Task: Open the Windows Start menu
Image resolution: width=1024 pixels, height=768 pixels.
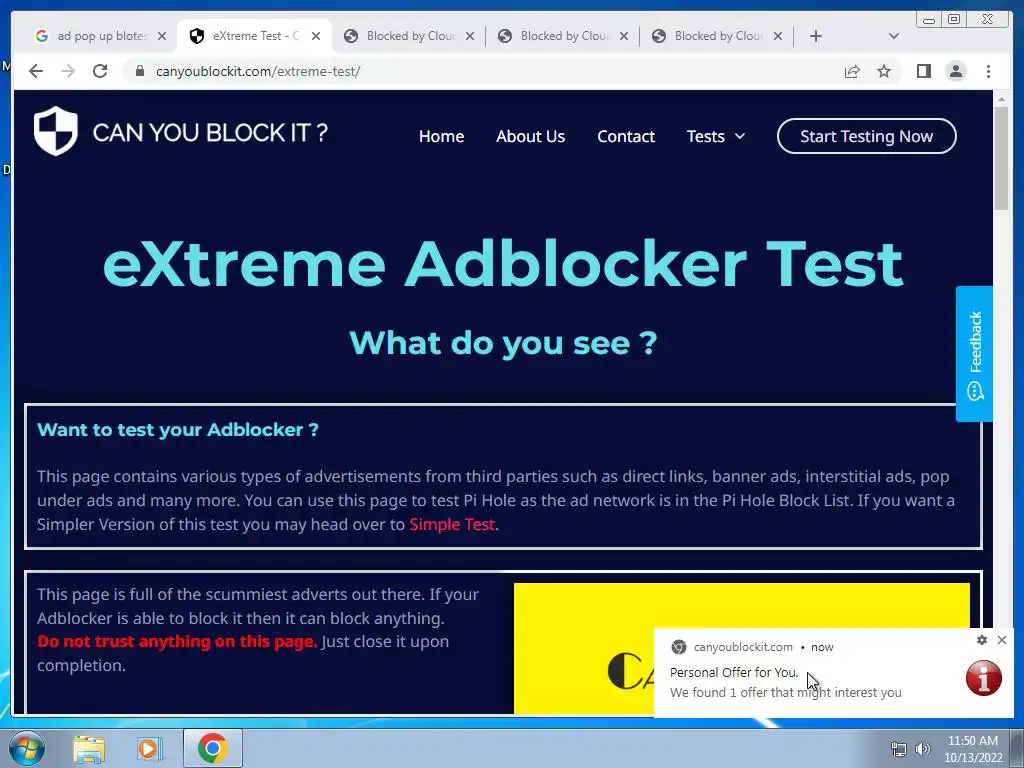Action: coord(27,748)
